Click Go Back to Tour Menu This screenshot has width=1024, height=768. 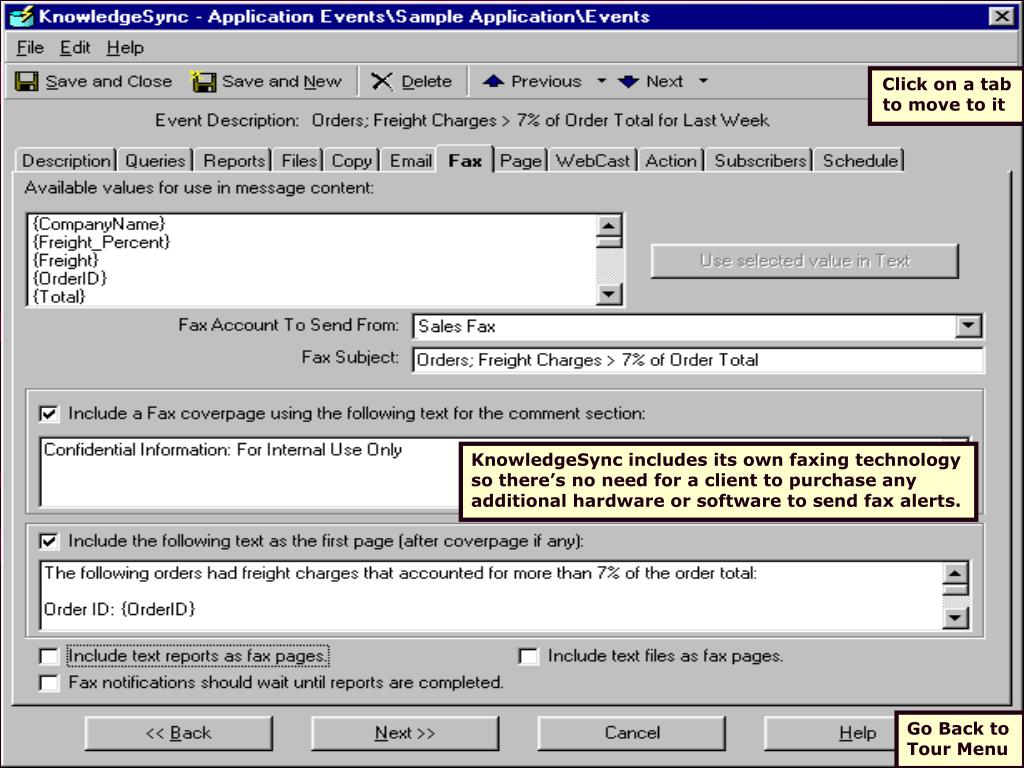(x=957, y=739)
